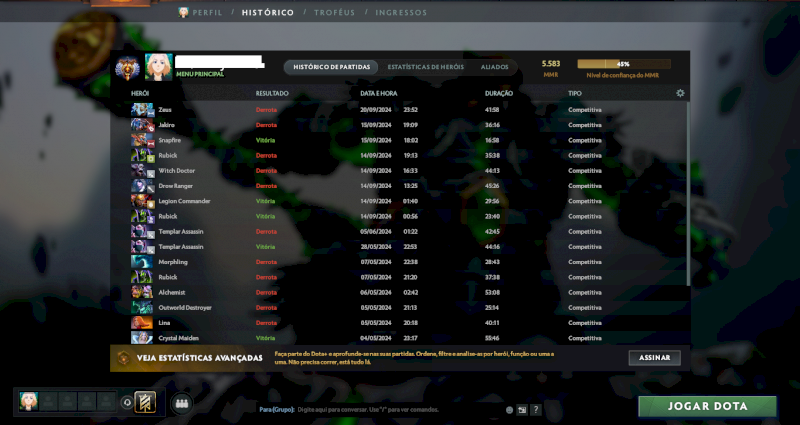The image size is (800, 425).
Task: Click the date 05/05/2024 21:13
Action: pyautogui.click(x=389, y=308)
